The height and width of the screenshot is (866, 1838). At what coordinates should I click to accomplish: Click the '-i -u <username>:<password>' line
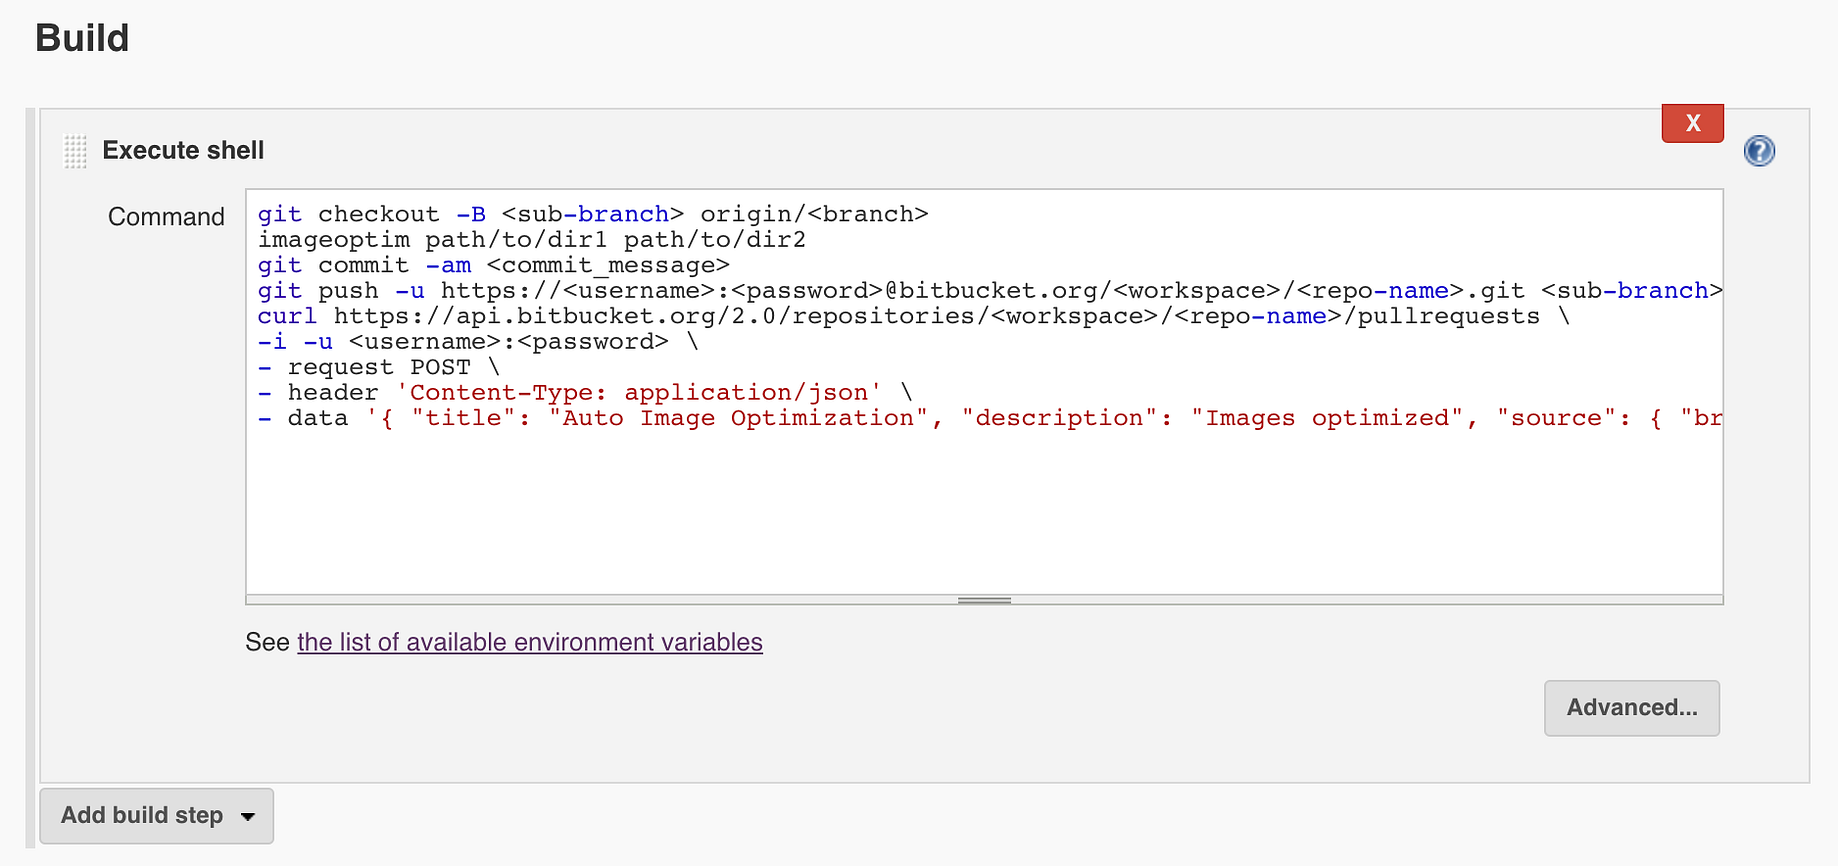(x=478, y=342)
